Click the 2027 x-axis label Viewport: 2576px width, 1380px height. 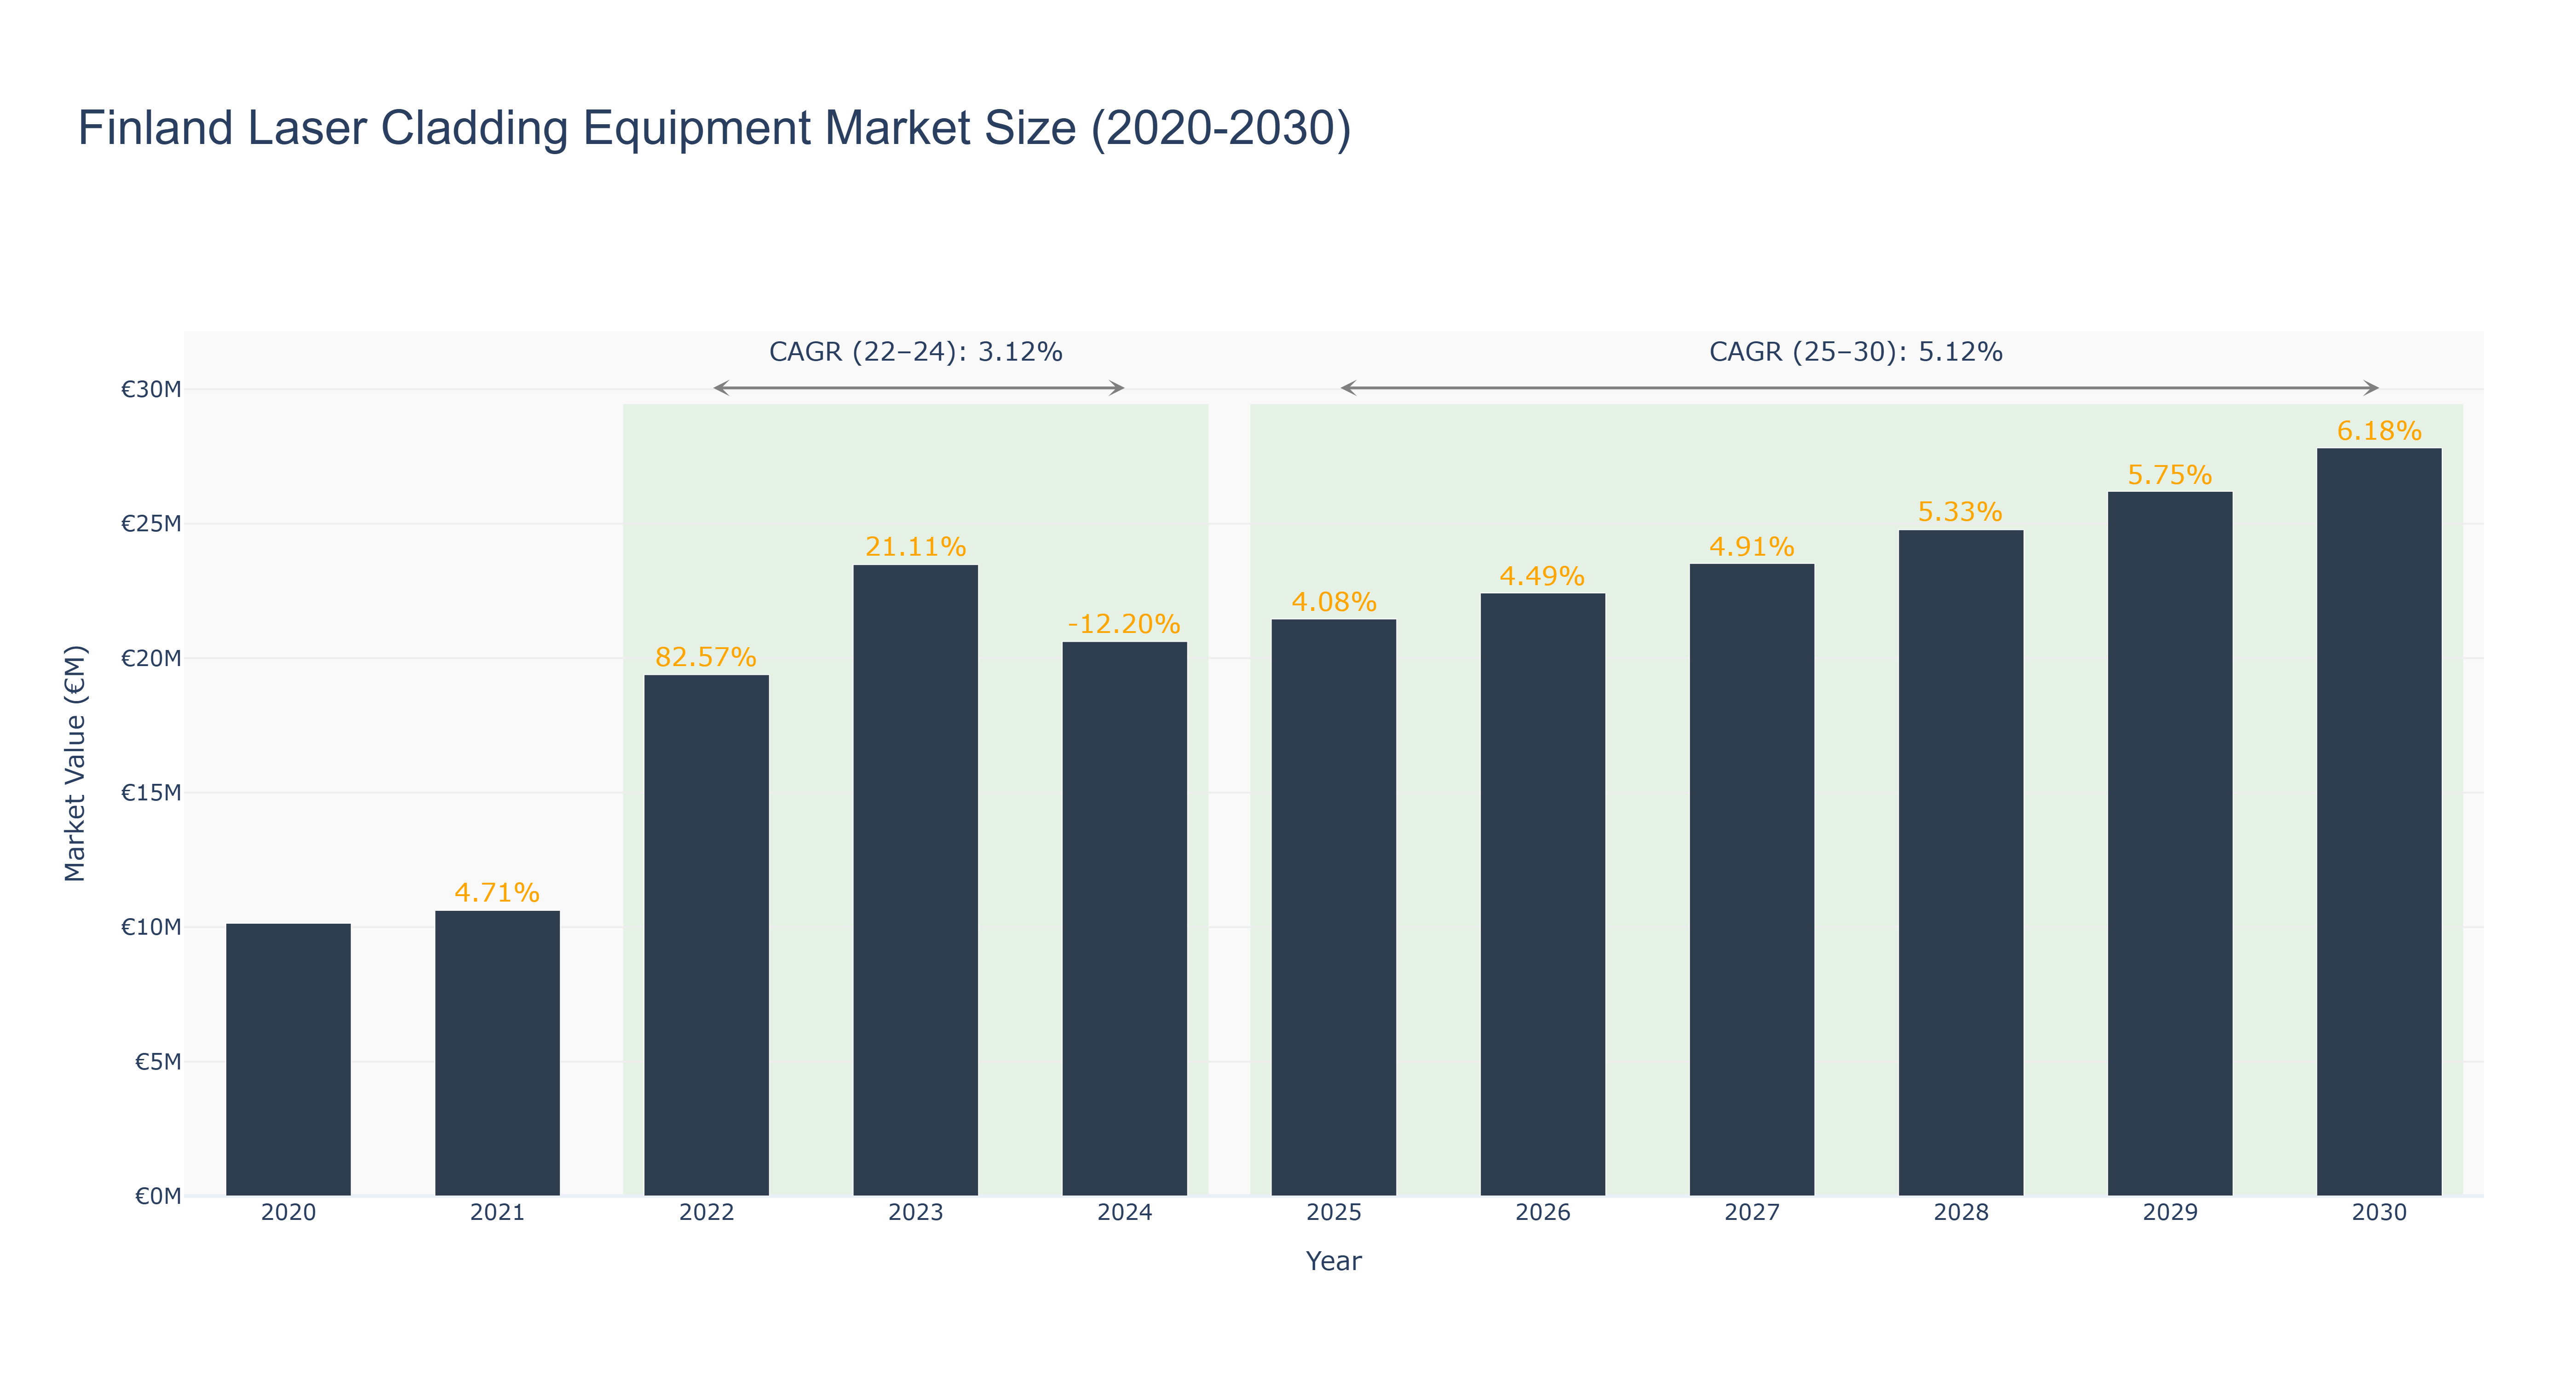(x=1751, y=1212)
